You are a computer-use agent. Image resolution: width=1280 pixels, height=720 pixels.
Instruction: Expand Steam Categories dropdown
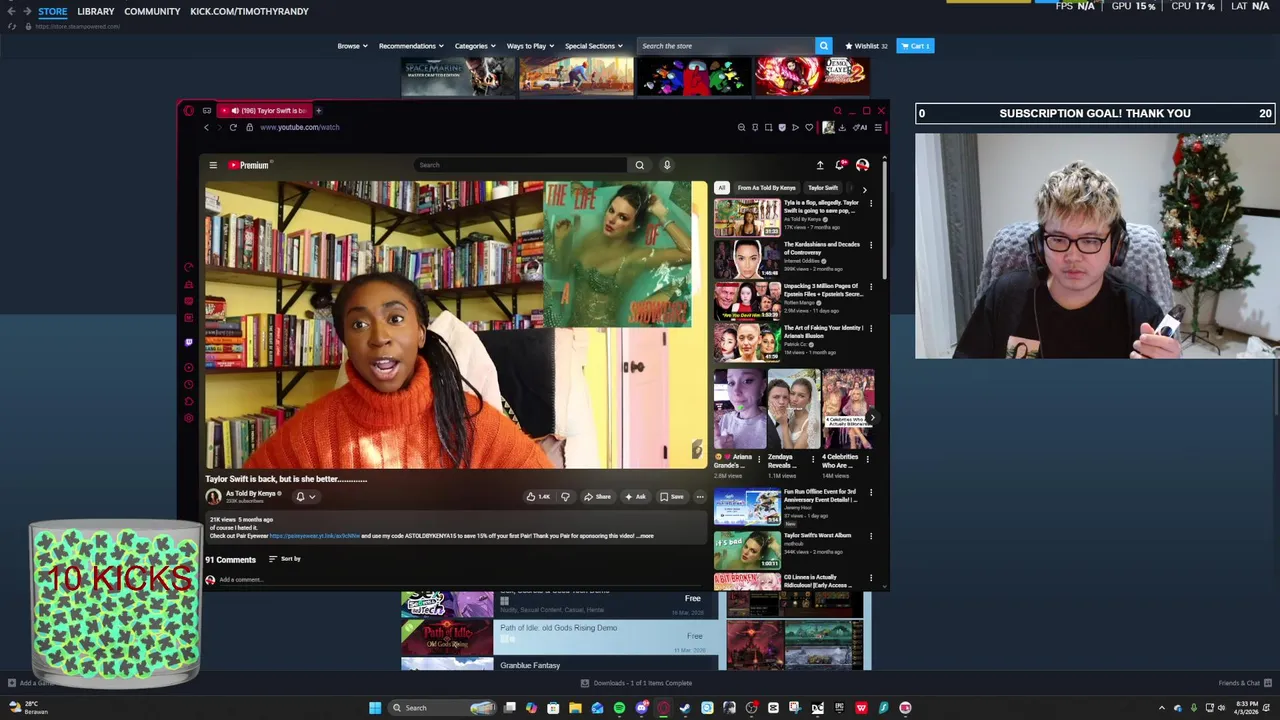(474, 46)
